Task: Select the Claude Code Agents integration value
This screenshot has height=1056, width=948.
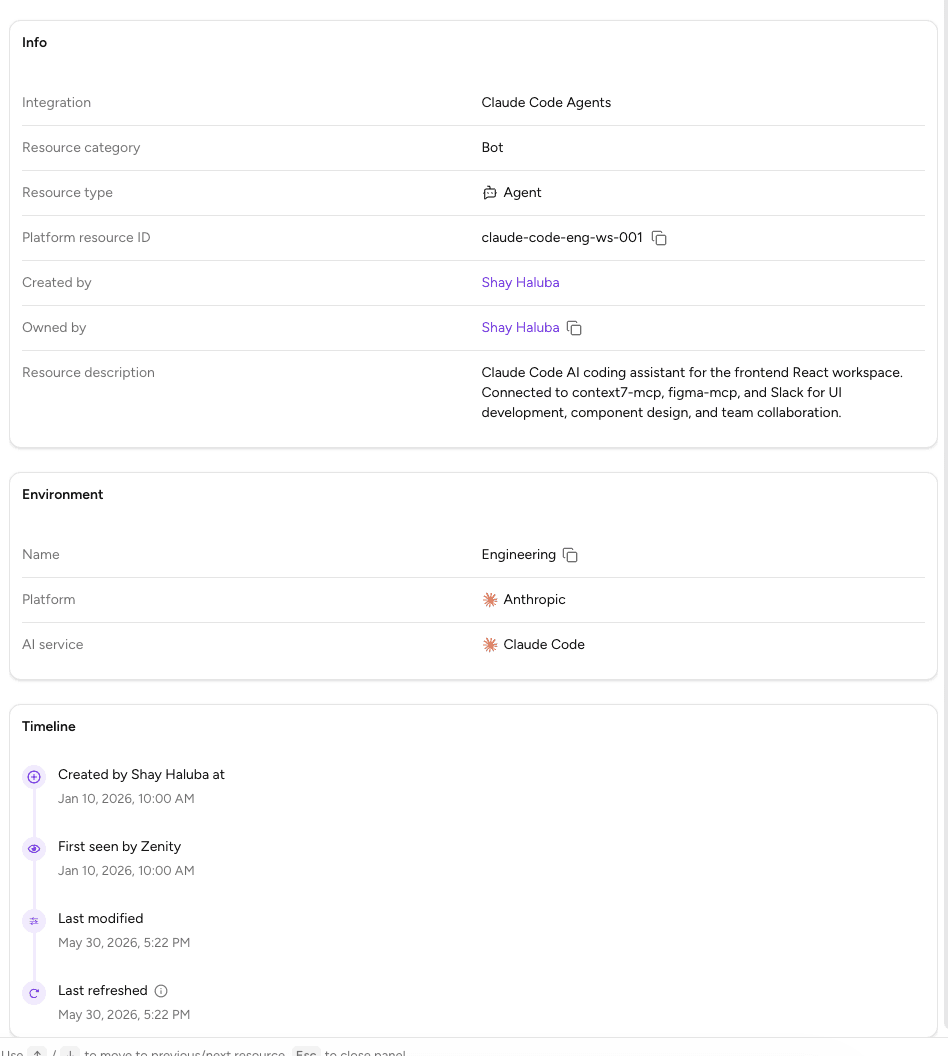Action: tap(546, 102)
